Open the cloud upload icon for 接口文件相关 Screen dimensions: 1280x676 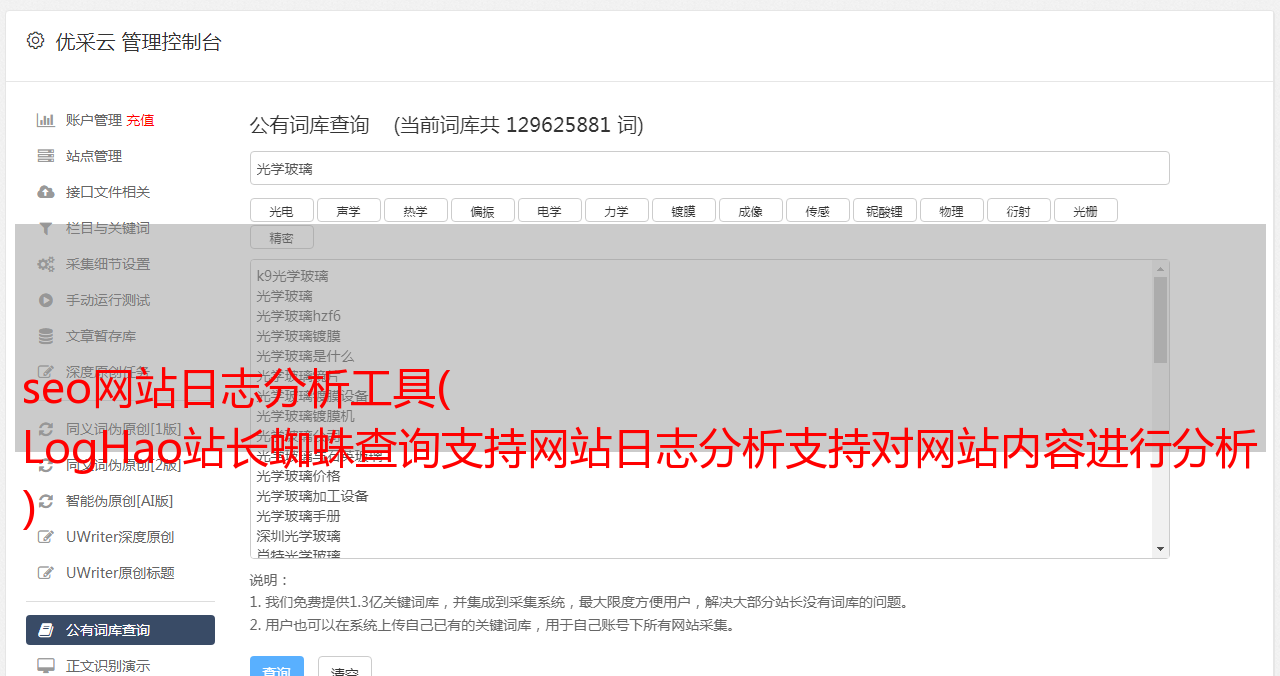coord(46,192)
